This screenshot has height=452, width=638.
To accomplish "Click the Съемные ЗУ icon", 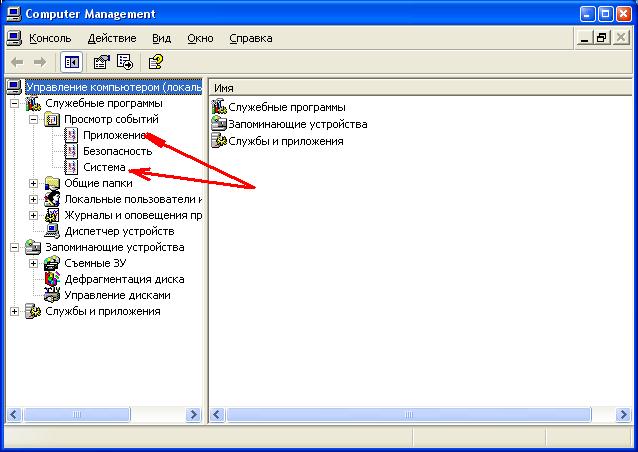I will pos(52,263).
